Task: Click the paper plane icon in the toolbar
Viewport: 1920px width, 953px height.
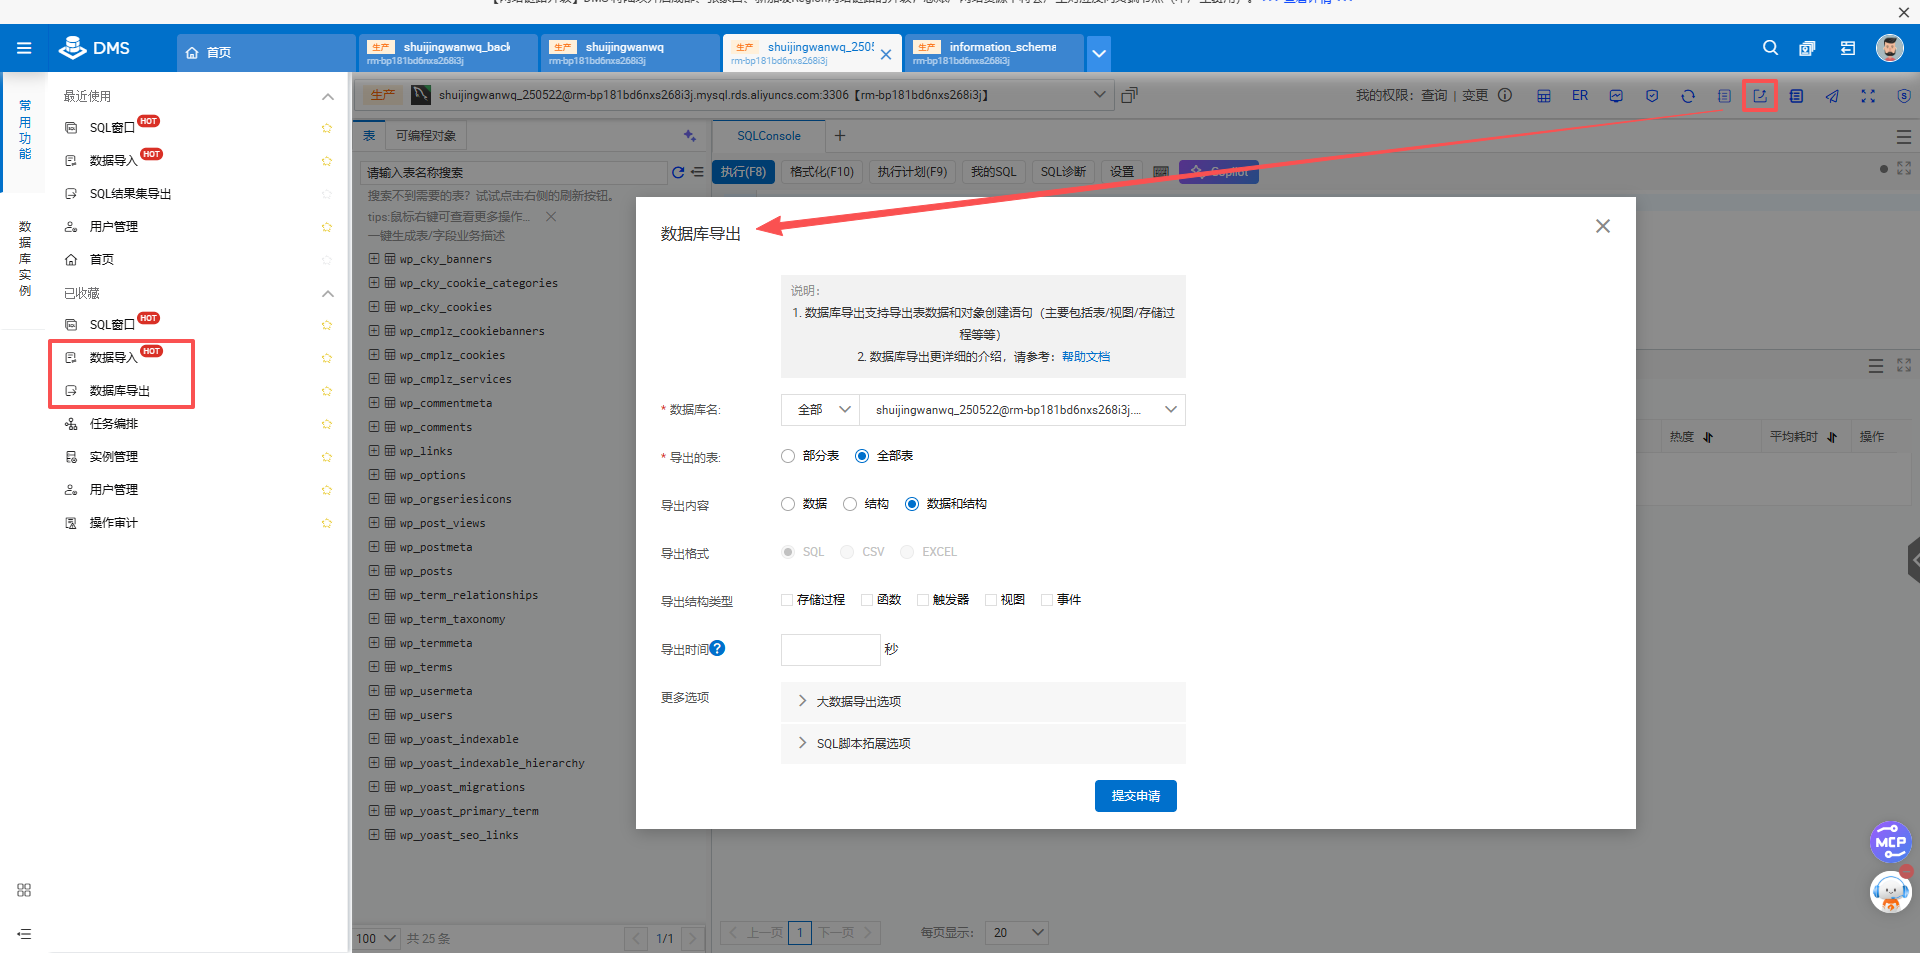Action: pos(1832,96)
